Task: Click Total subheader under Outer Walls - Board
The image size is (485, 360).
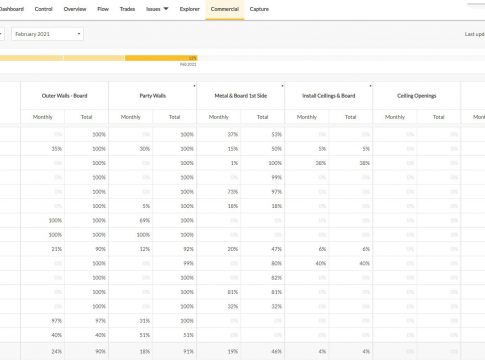Action: tap(87, 117)
